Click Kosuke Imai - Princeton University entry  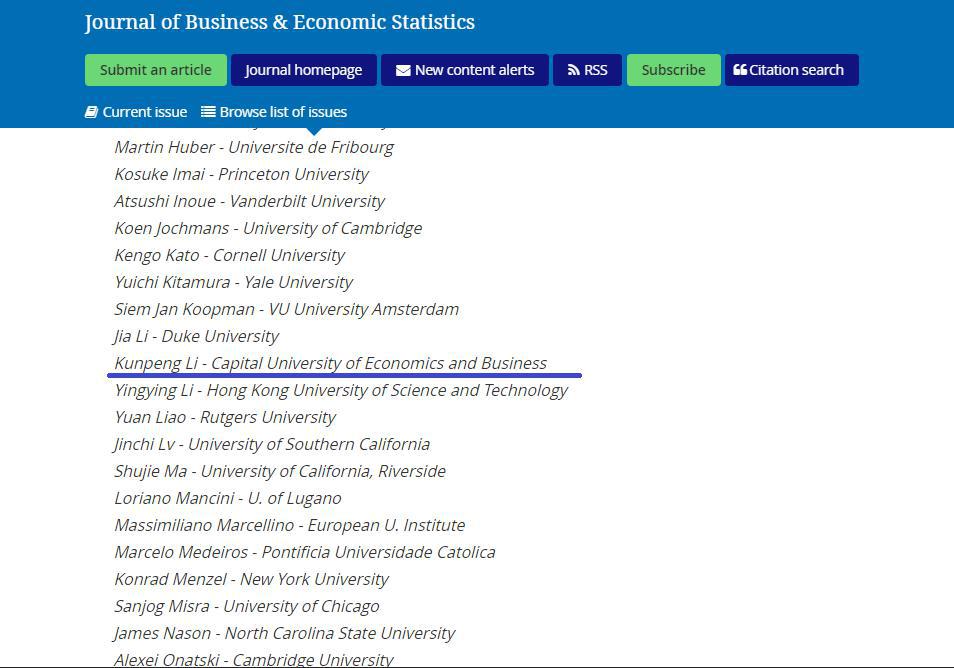tap(241, 174)
